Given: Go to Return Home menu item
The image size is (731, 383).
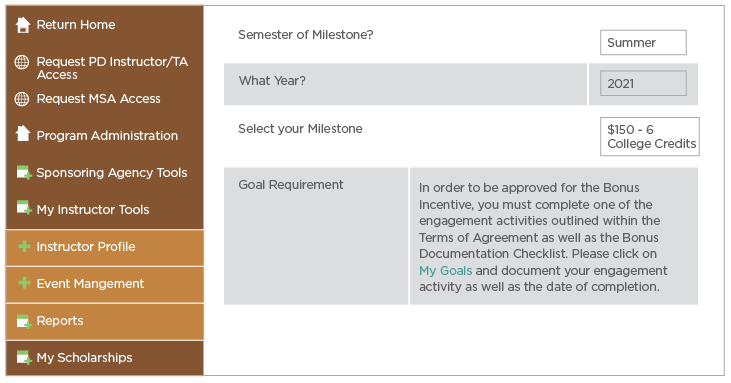Looking at the screenshot, I should [x=76, y=25].
